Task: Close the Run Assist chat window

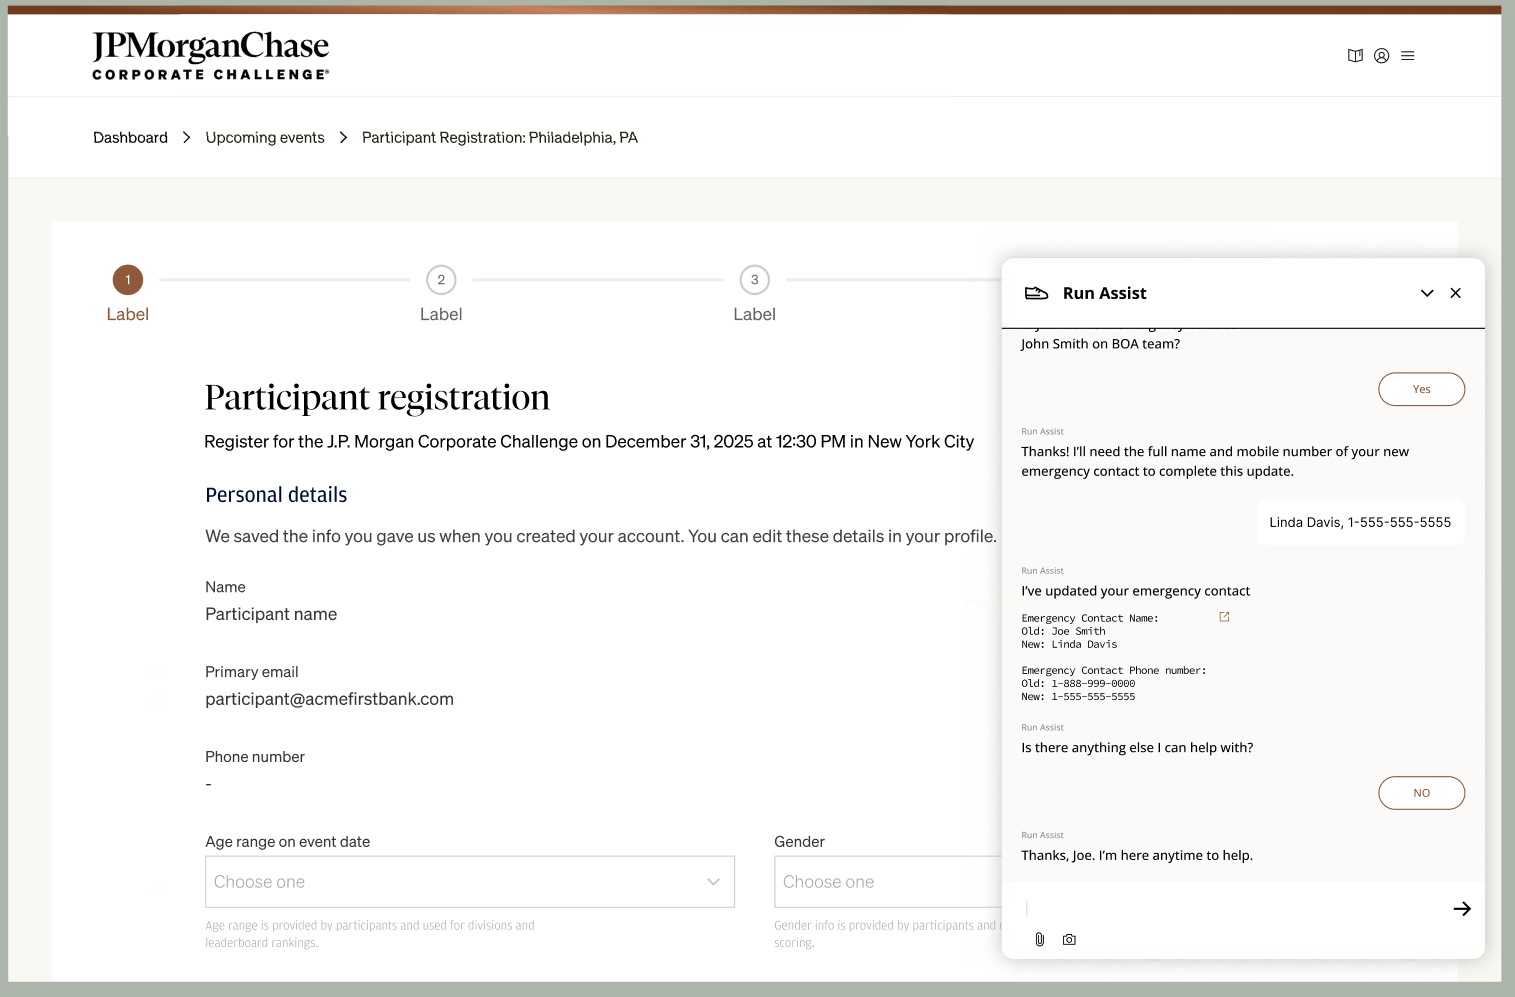Action: [1456, 293]
